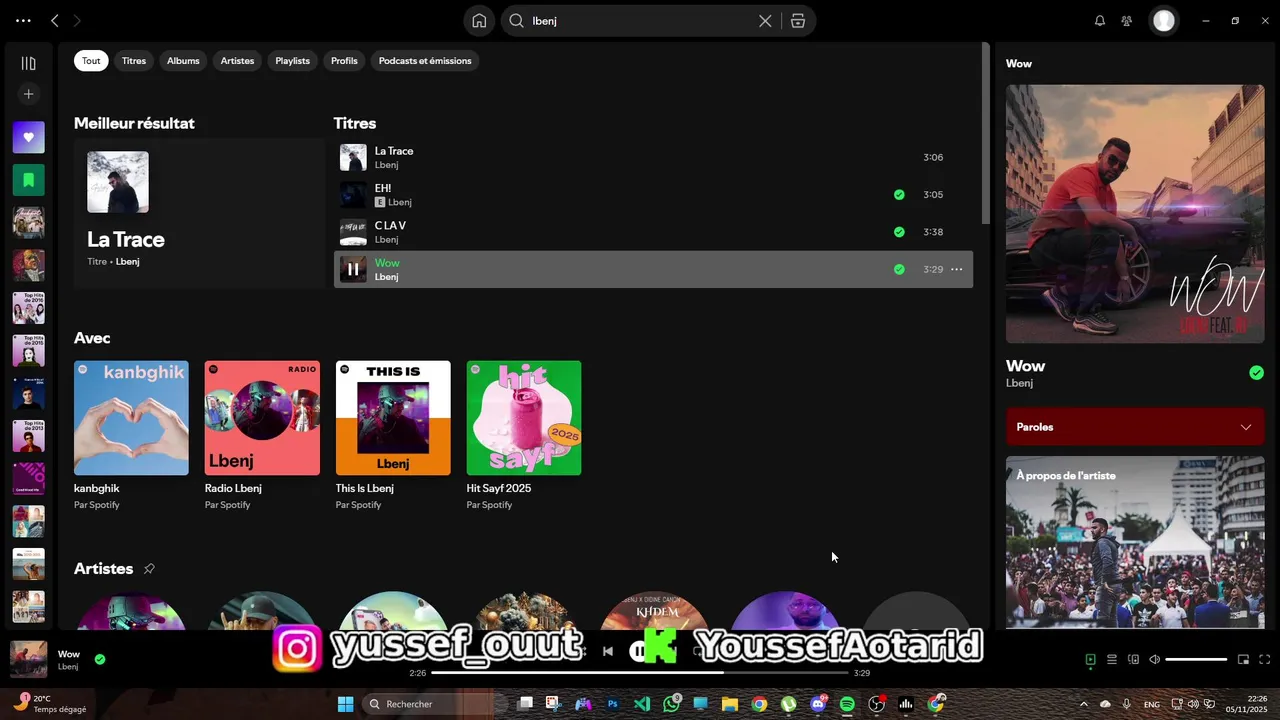Create a playlist with the plus icon
This screenshot has height=720, width=1280.
click(x=28, y=94)
